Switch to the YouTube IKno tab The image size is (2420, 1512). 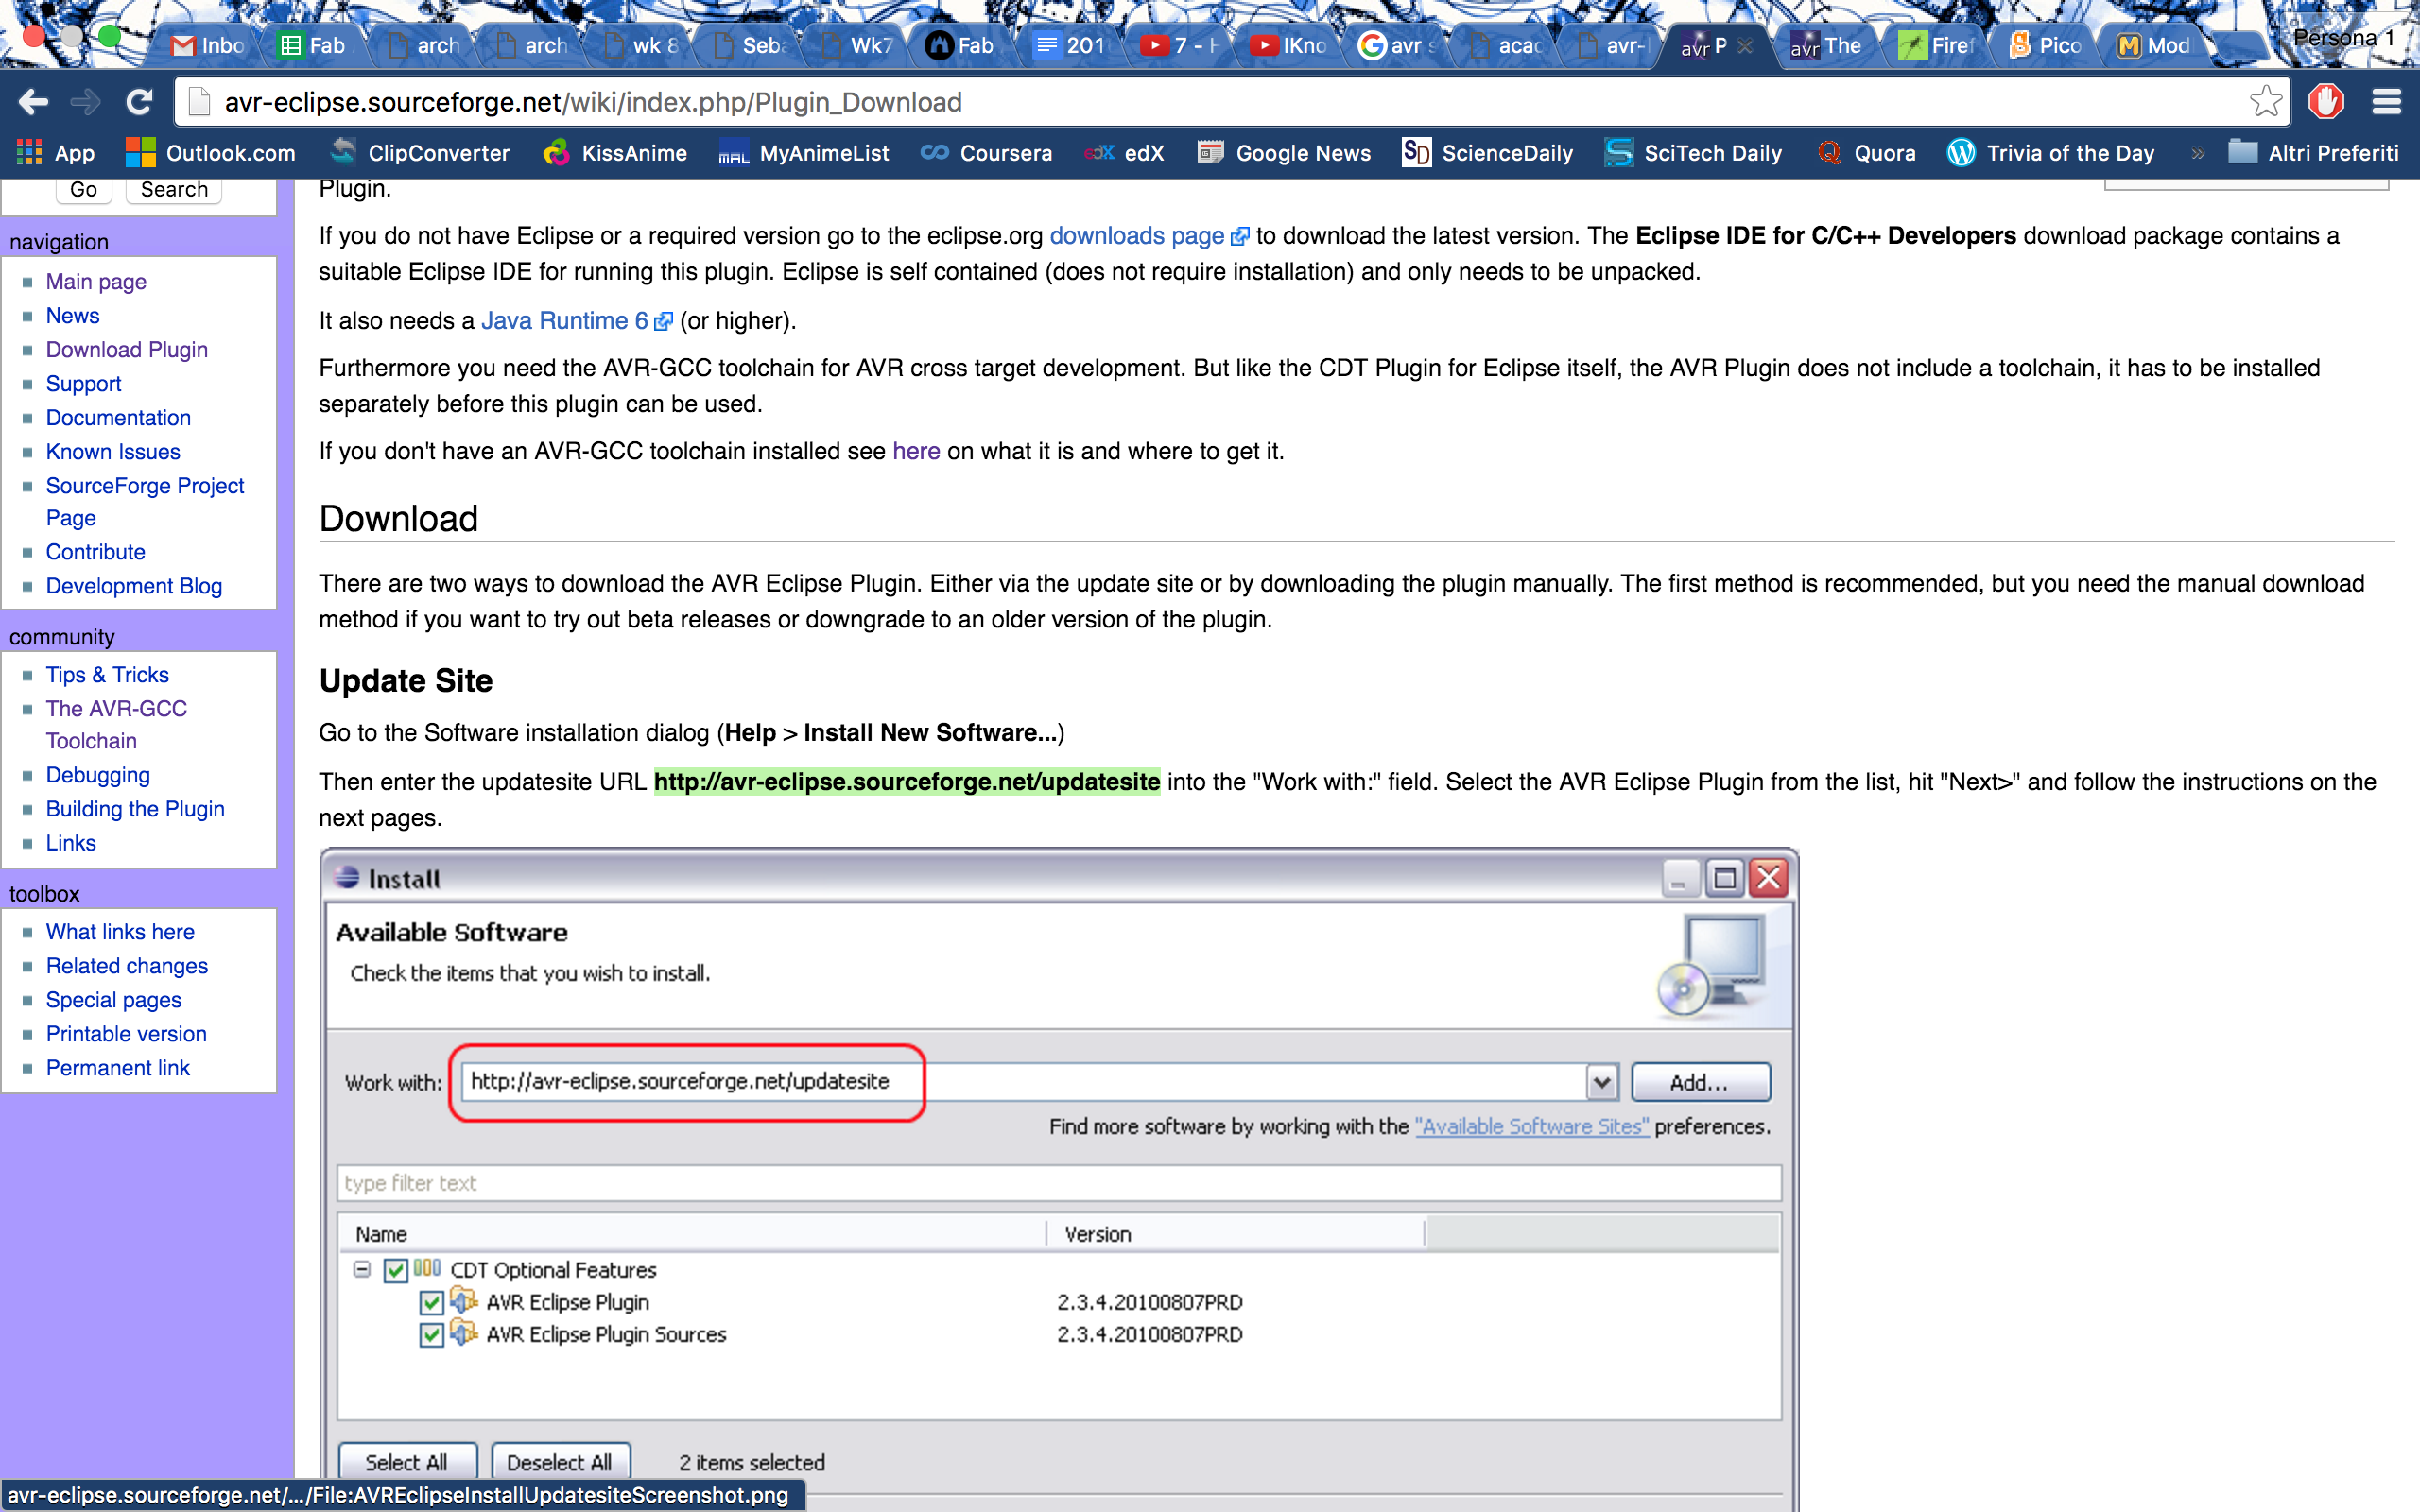(x=1289, y=46)
